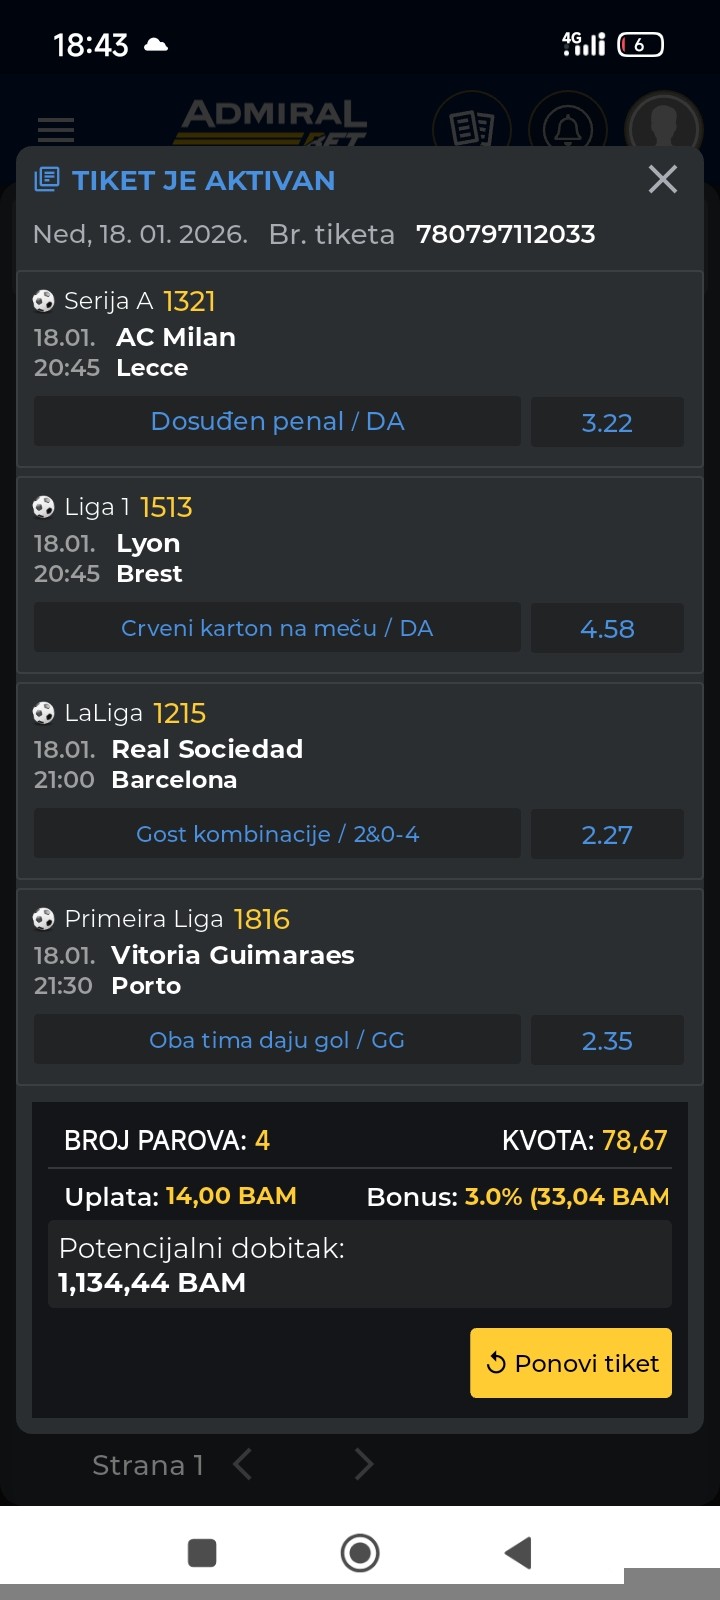Tap the football icon next to LaLiga
The image size is (720, 1600).
44,713
